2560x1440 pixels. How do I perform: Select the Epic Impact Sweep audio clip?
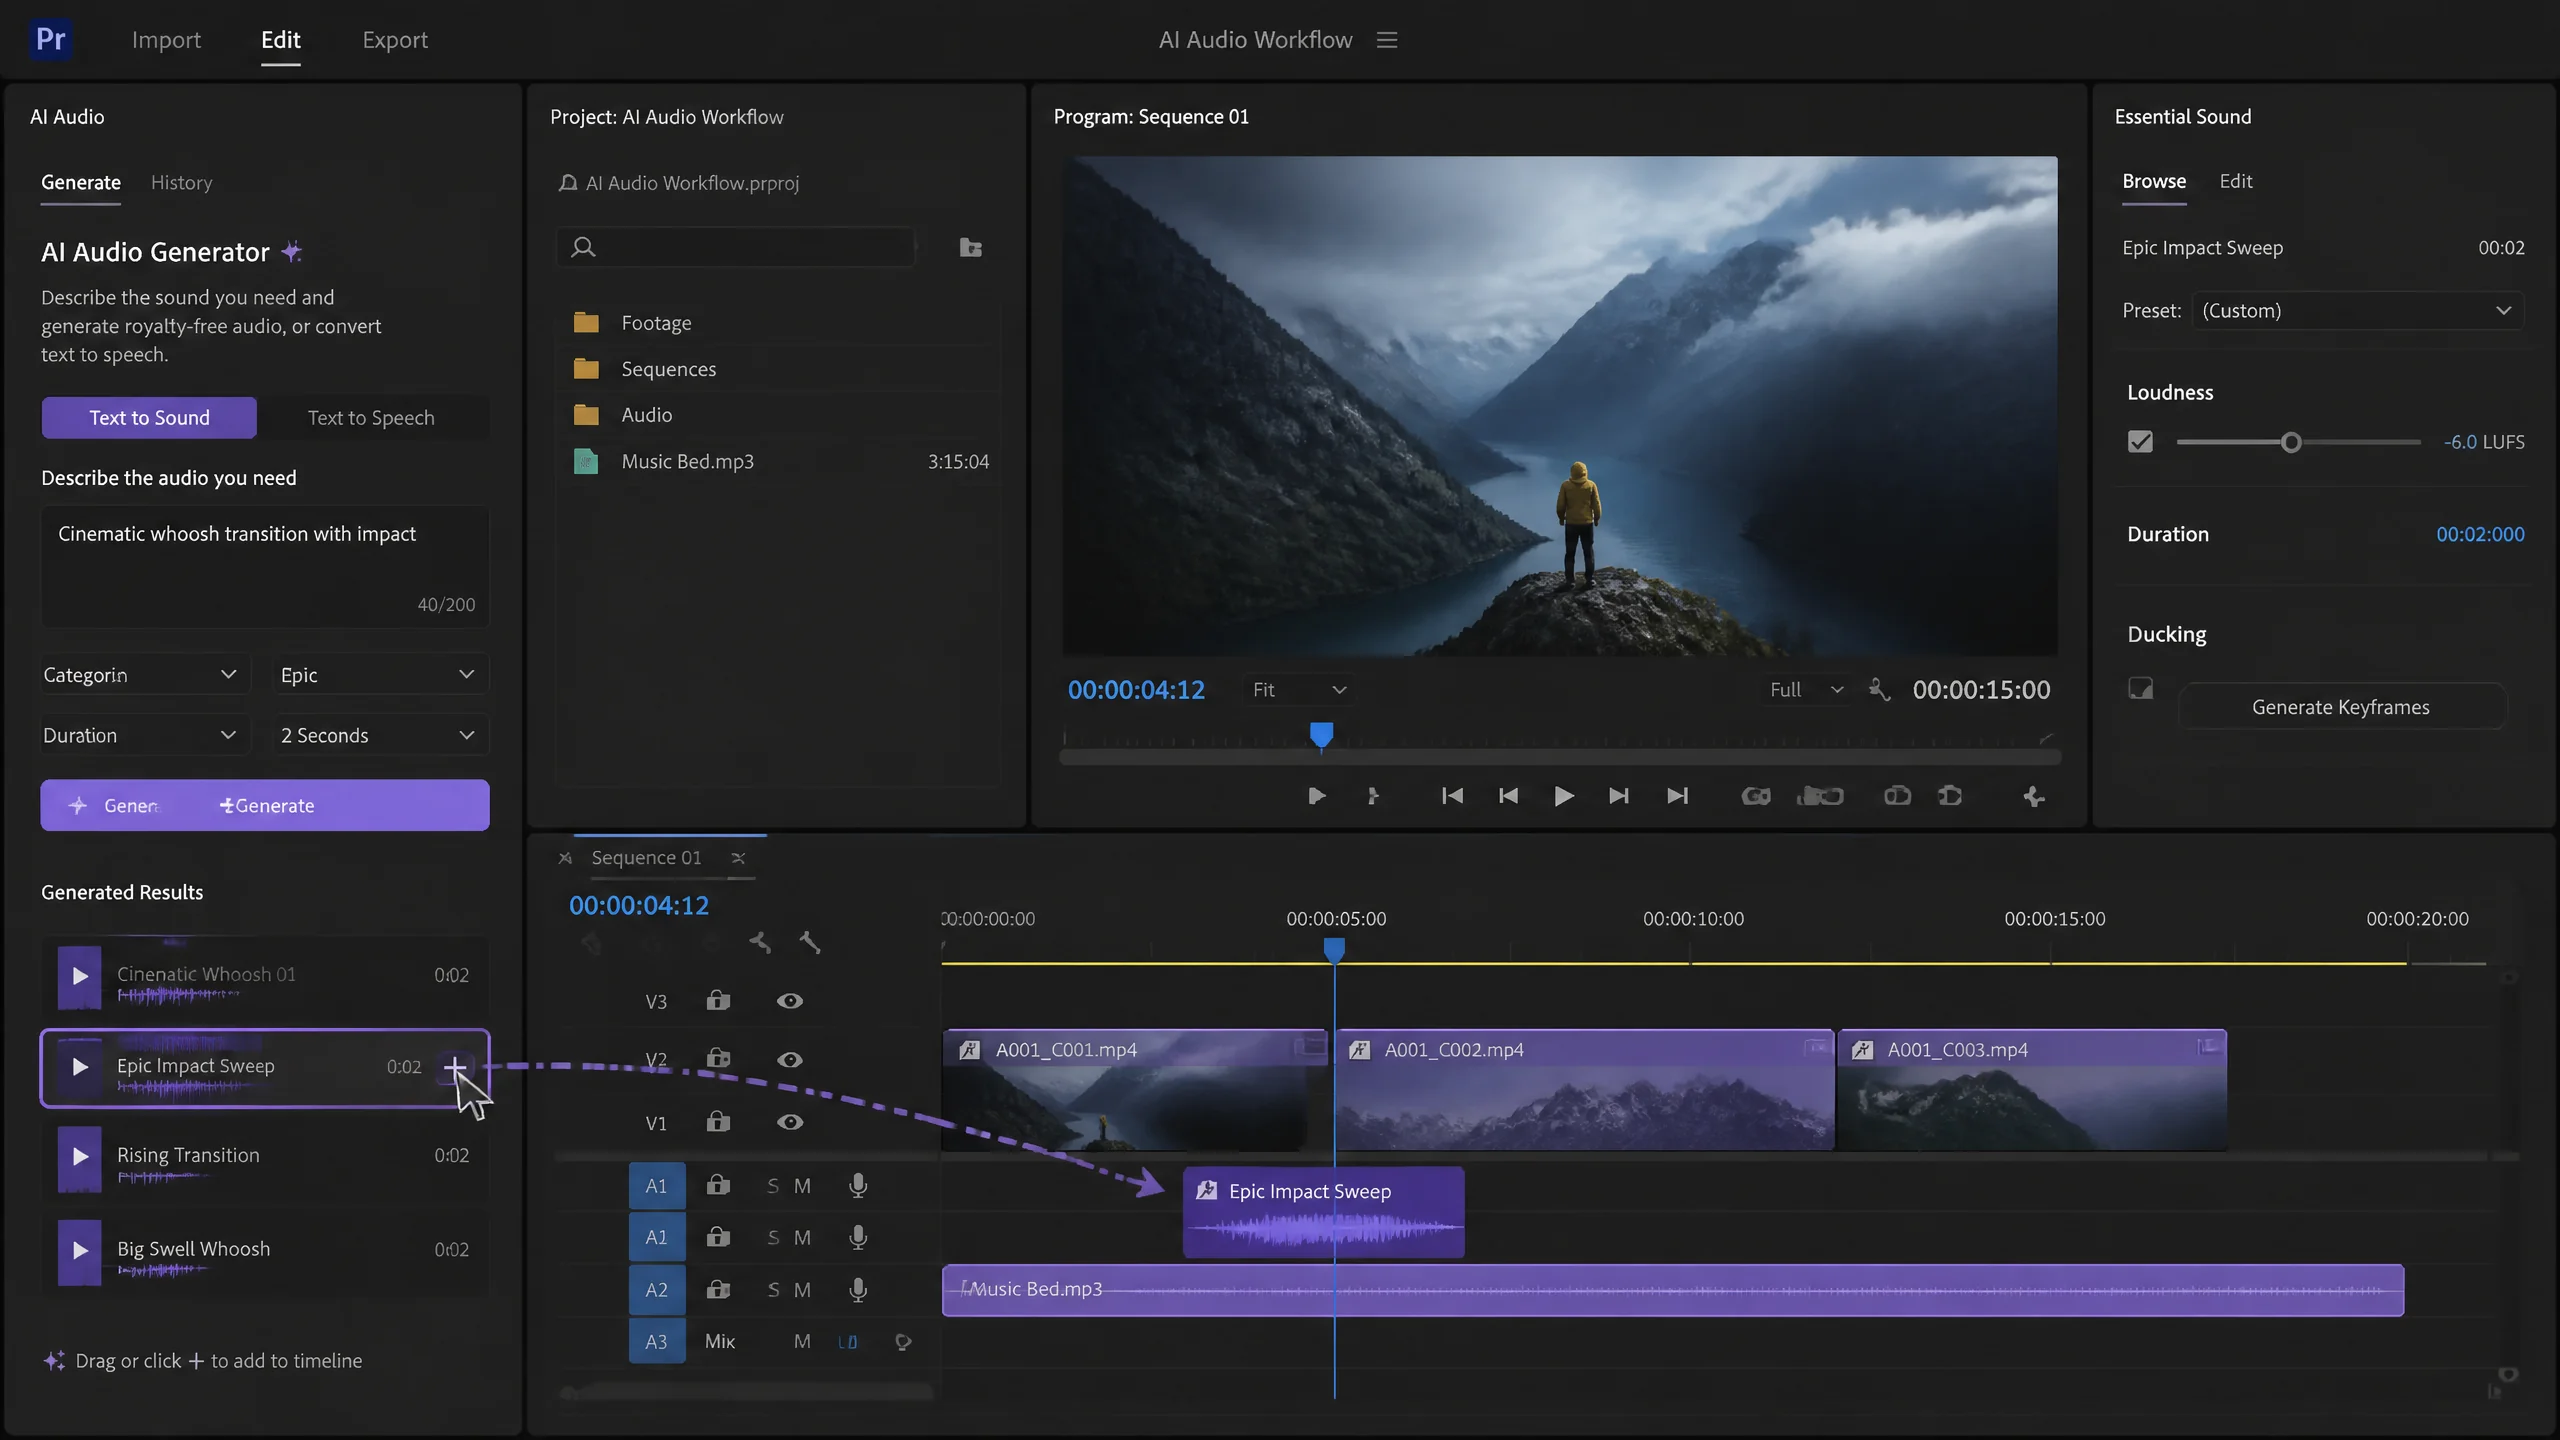[1324, 1212]
